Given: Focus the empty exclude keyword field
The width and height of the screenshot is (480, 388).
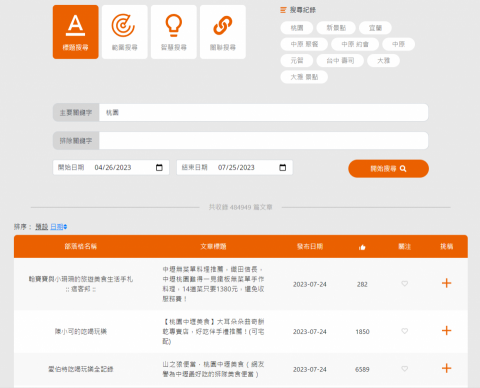Looking at the screenshot, I should [263, 141].
